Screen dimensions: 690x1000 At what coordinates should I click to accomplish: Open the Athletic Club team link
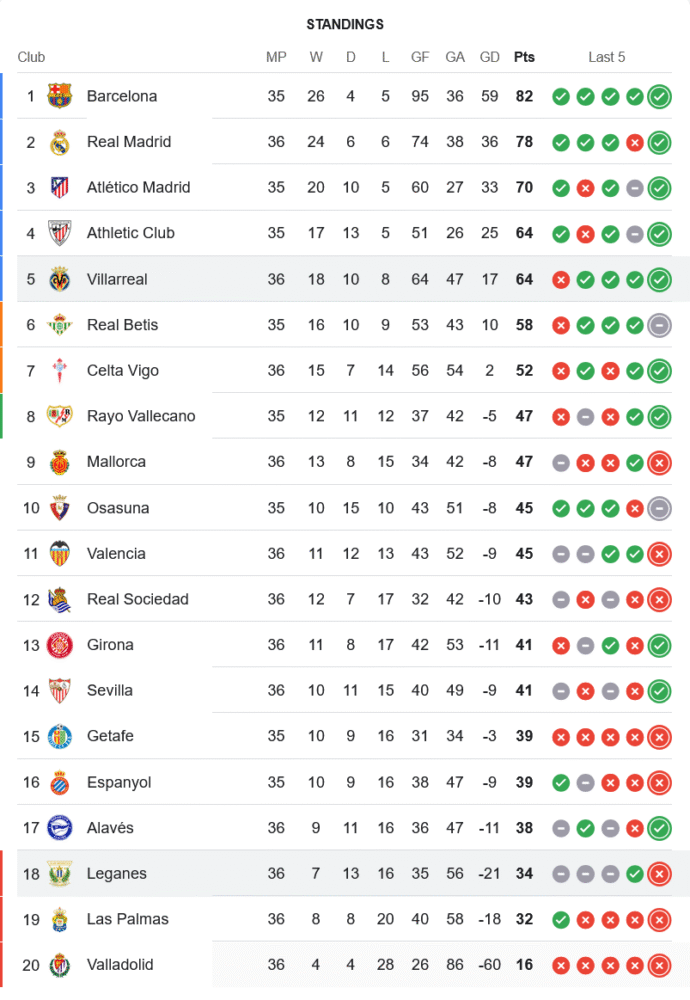pyautogui.click(x=130, y=233)
